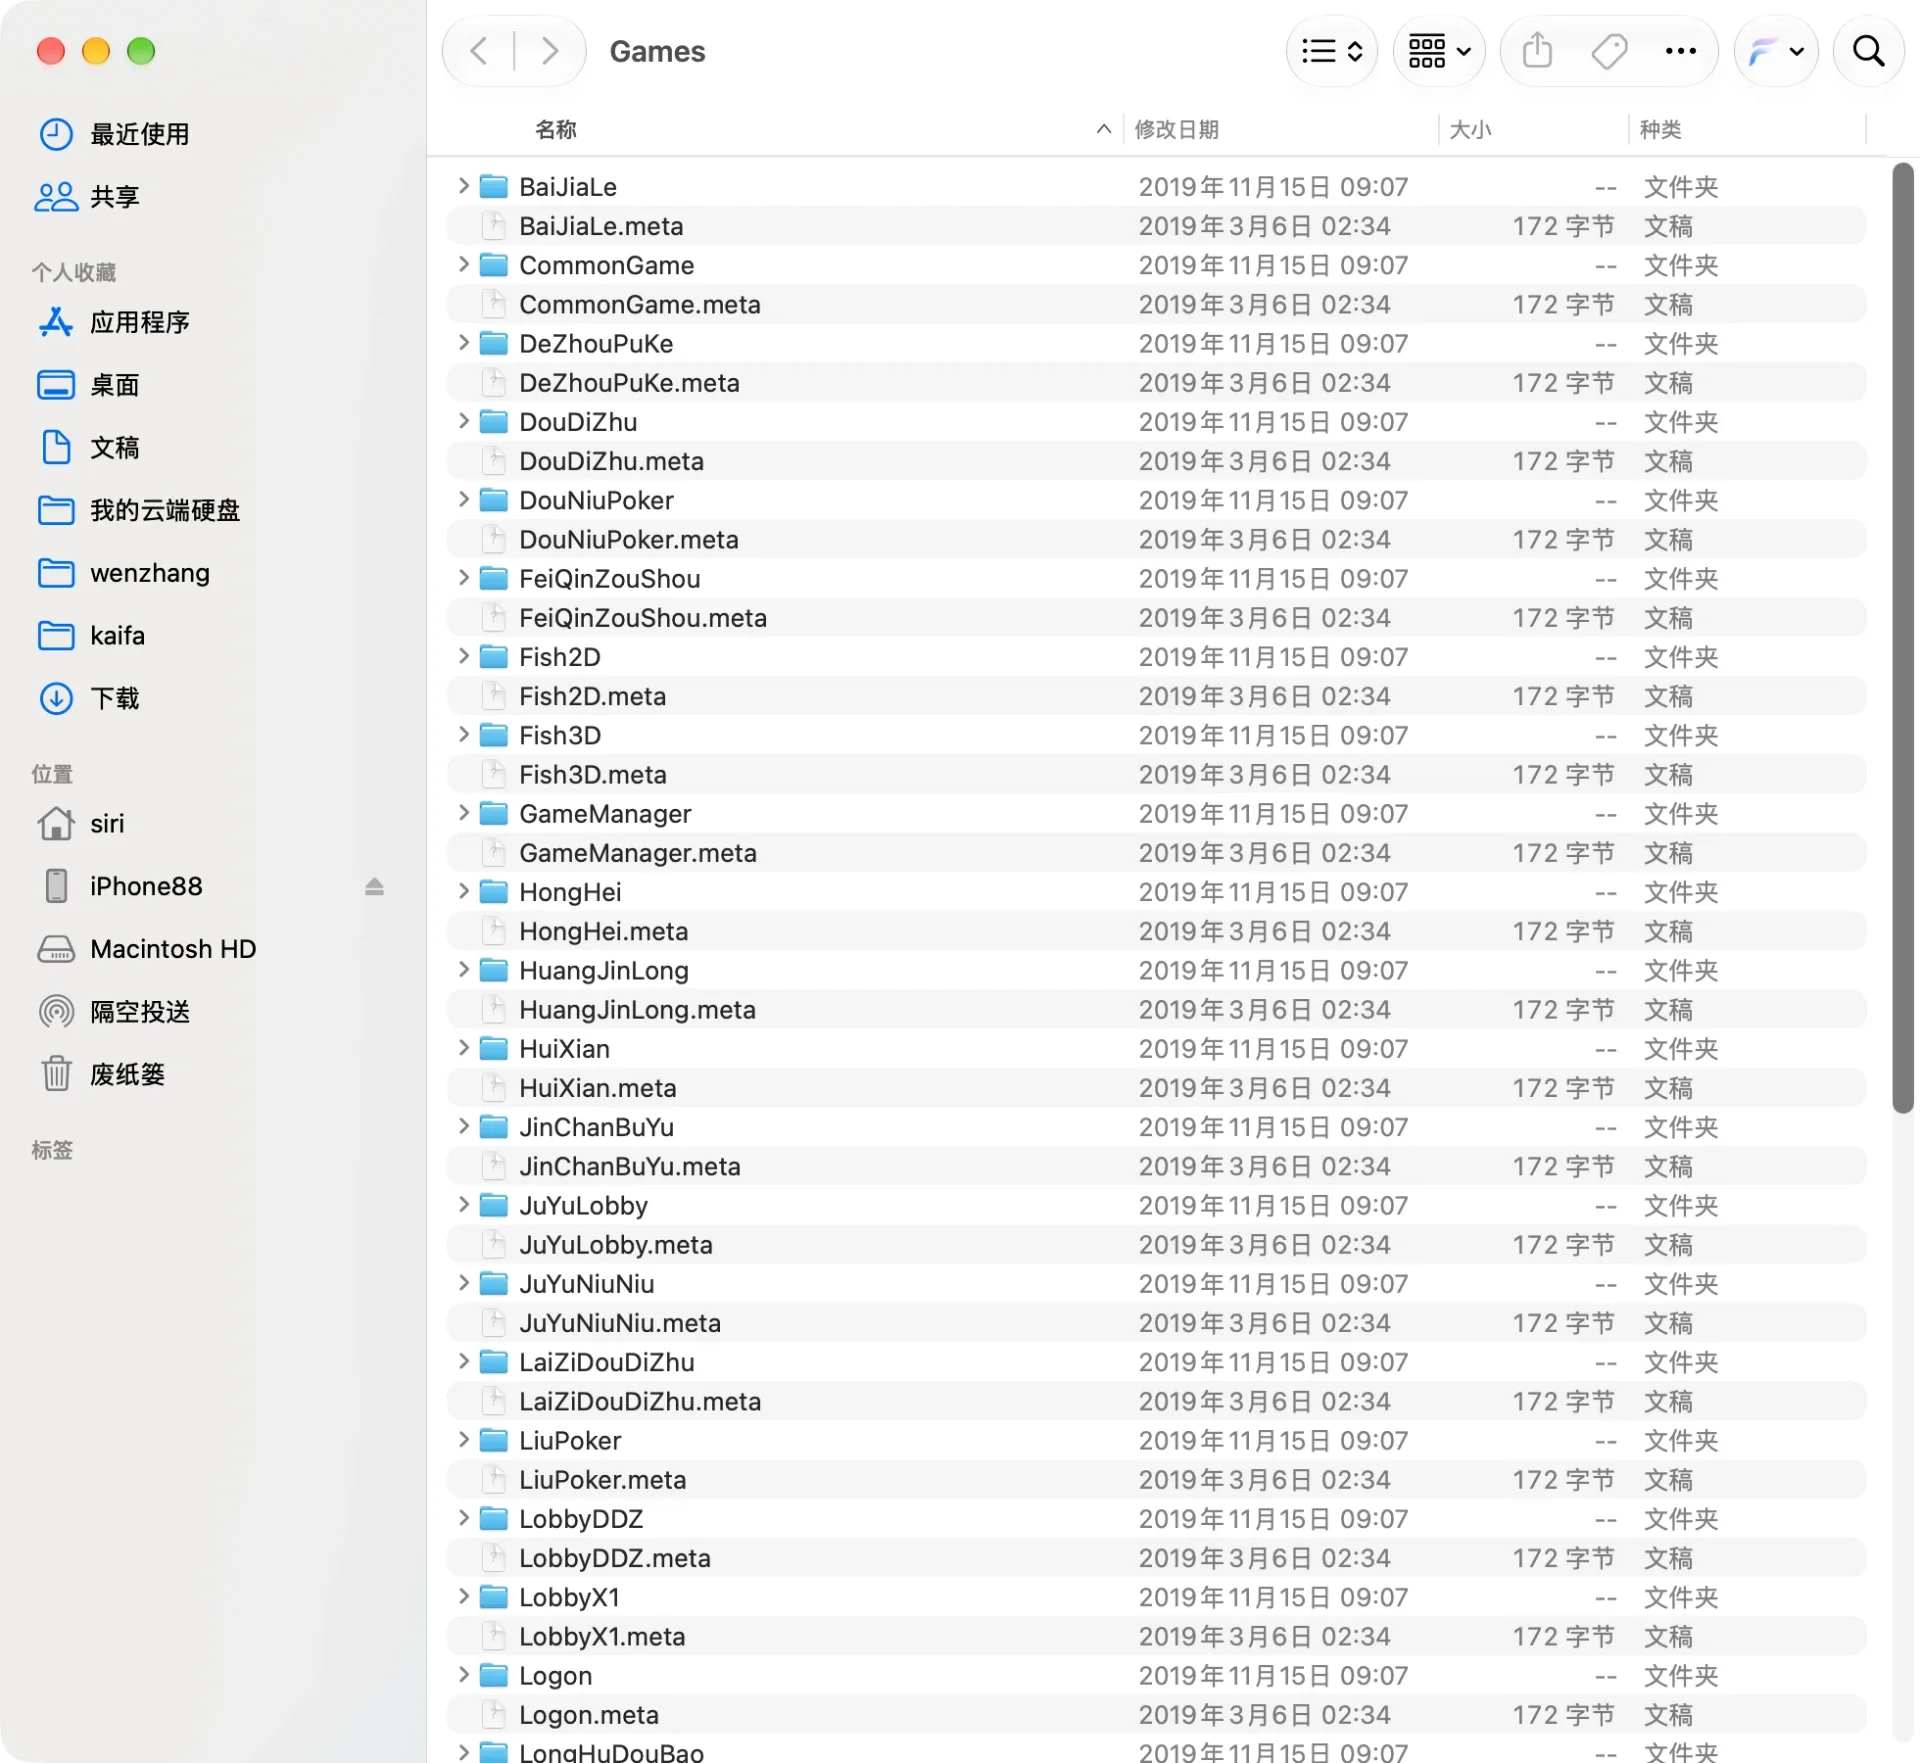Select 共享 in the sidebar
This screenshot has height=1763, width=1920.
coord(114,197)
